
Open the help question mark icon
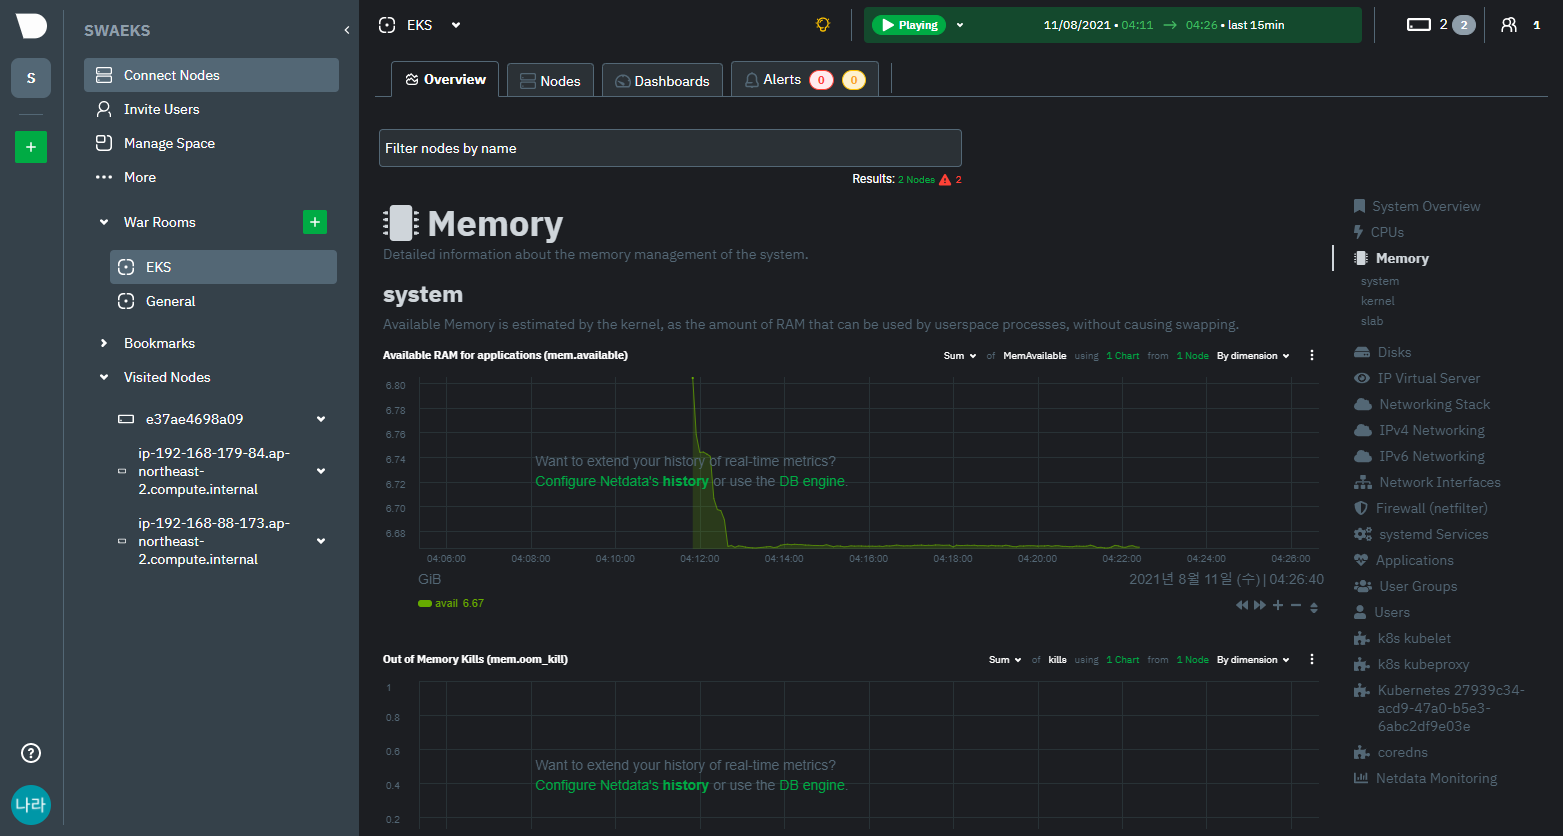[31, 753]
